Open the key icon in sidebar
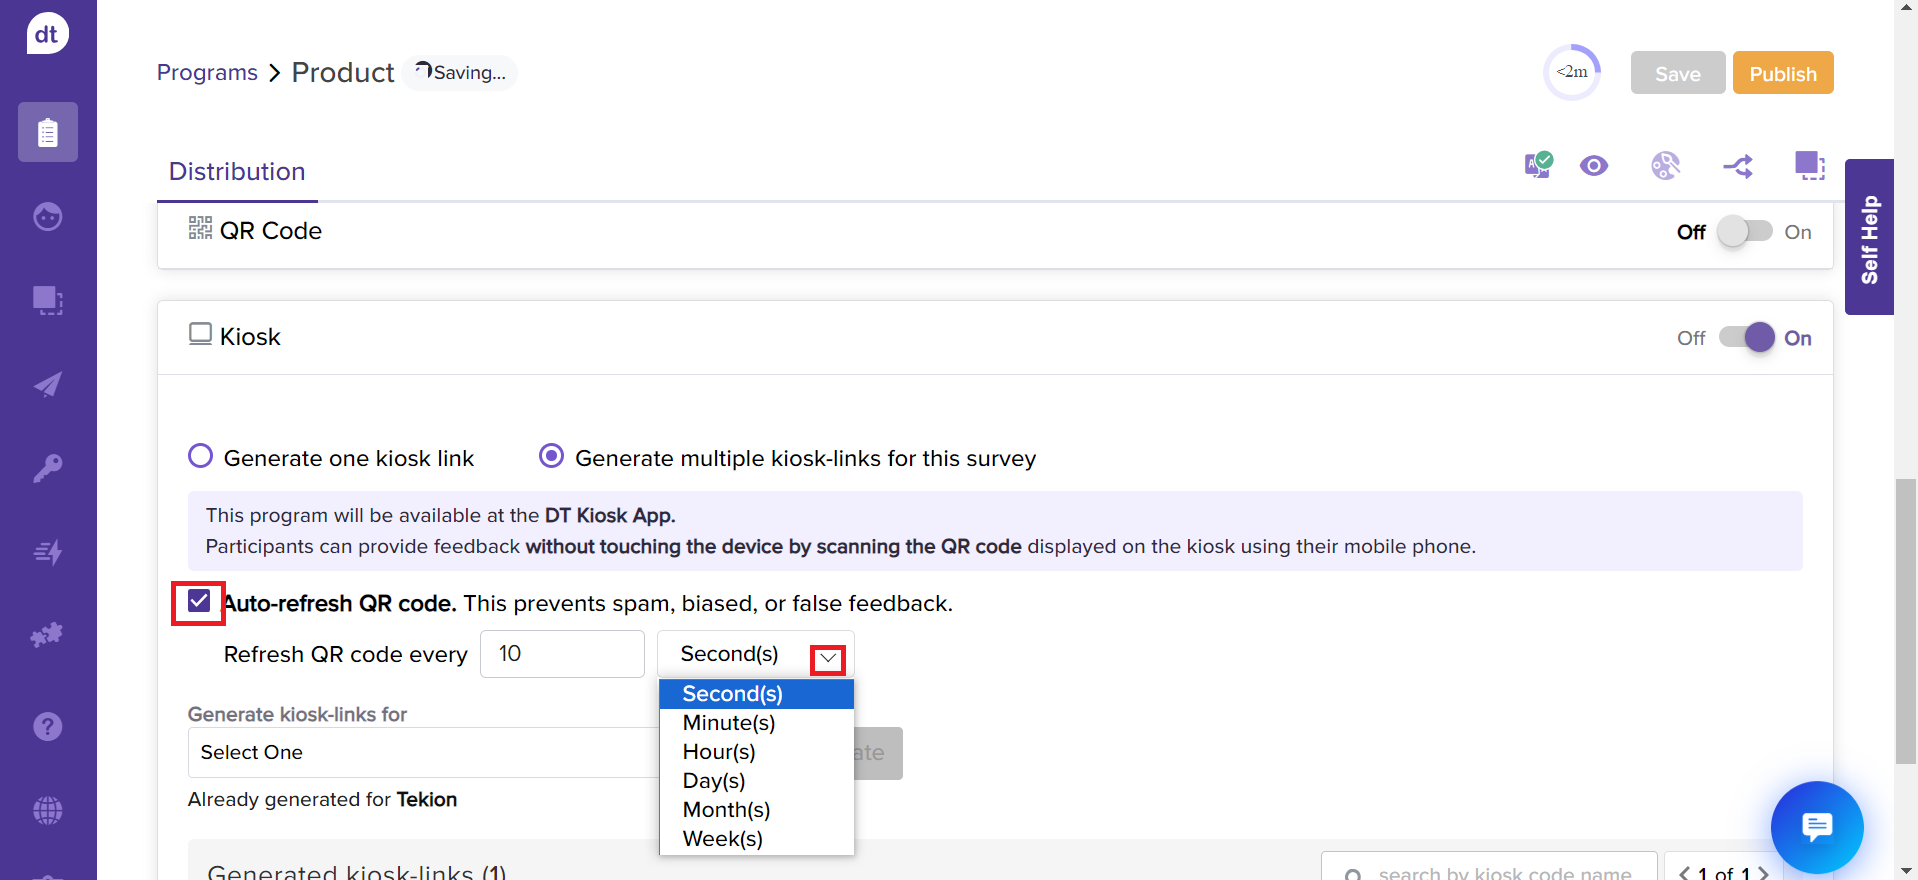1918x880 pixels. [47, 468]
